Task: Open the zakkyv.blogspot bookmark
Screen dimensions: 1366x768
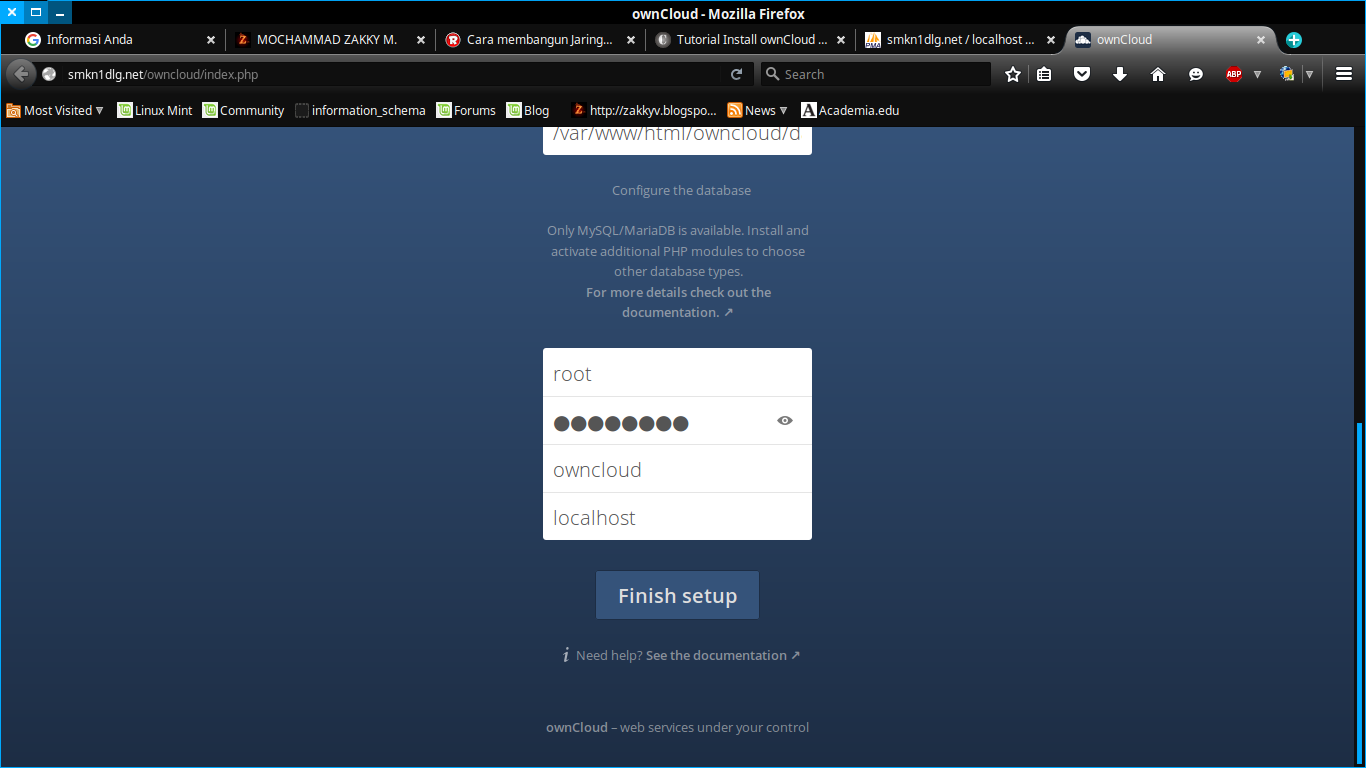Action: (644, 110)
